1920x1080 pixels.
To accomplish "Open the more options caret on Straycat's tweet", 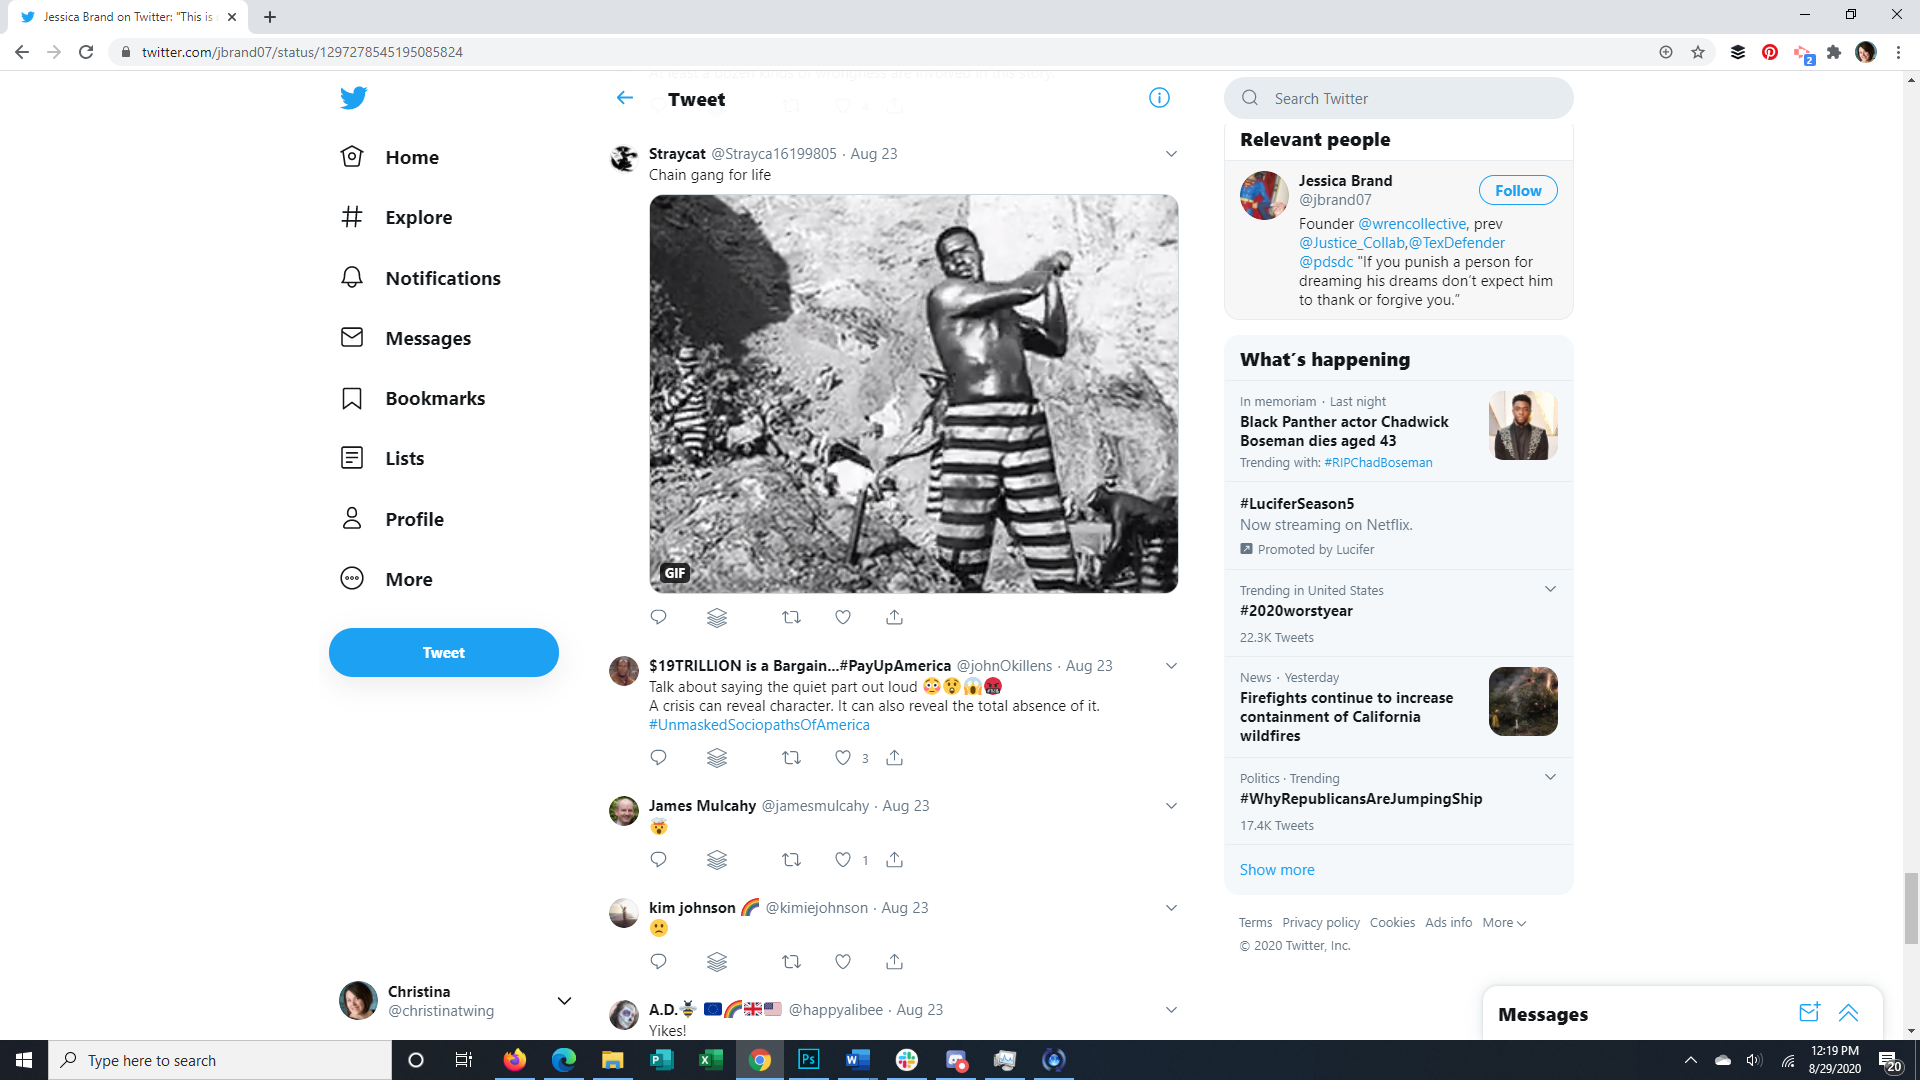I will (x=1171, y=154).
